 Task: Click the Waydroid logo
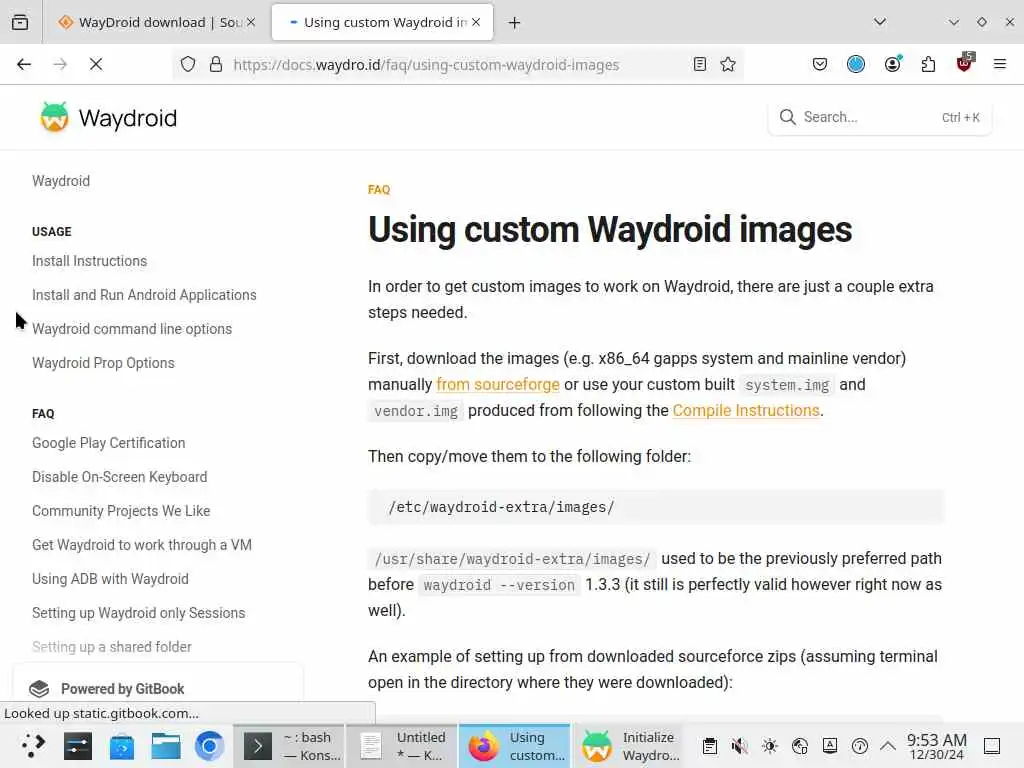(108, 118)
